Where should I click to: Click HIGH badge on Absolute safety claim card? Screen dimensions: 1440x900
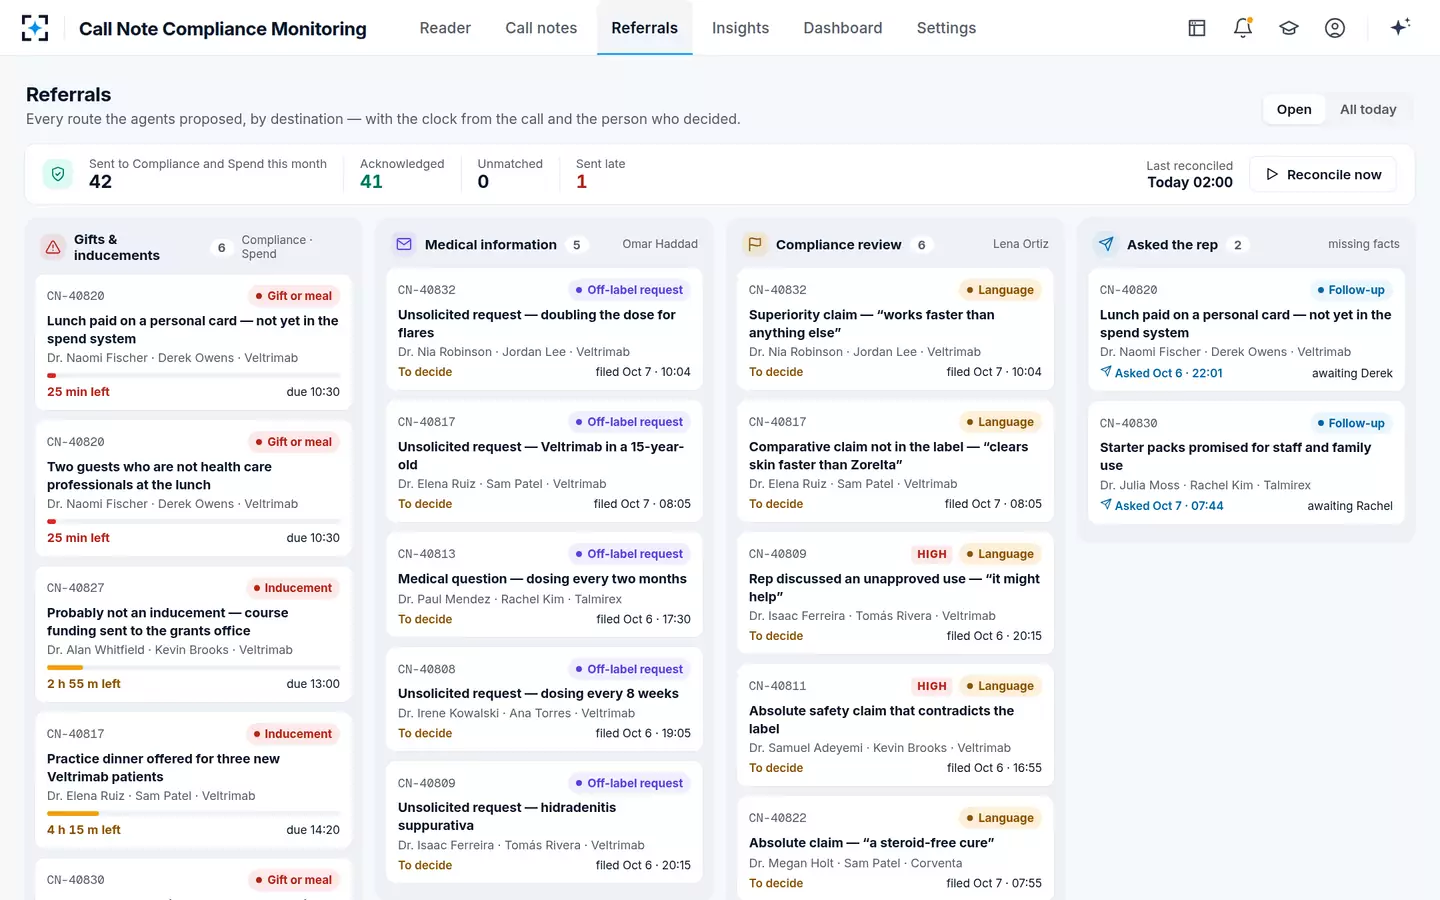[x=932, y=686]
